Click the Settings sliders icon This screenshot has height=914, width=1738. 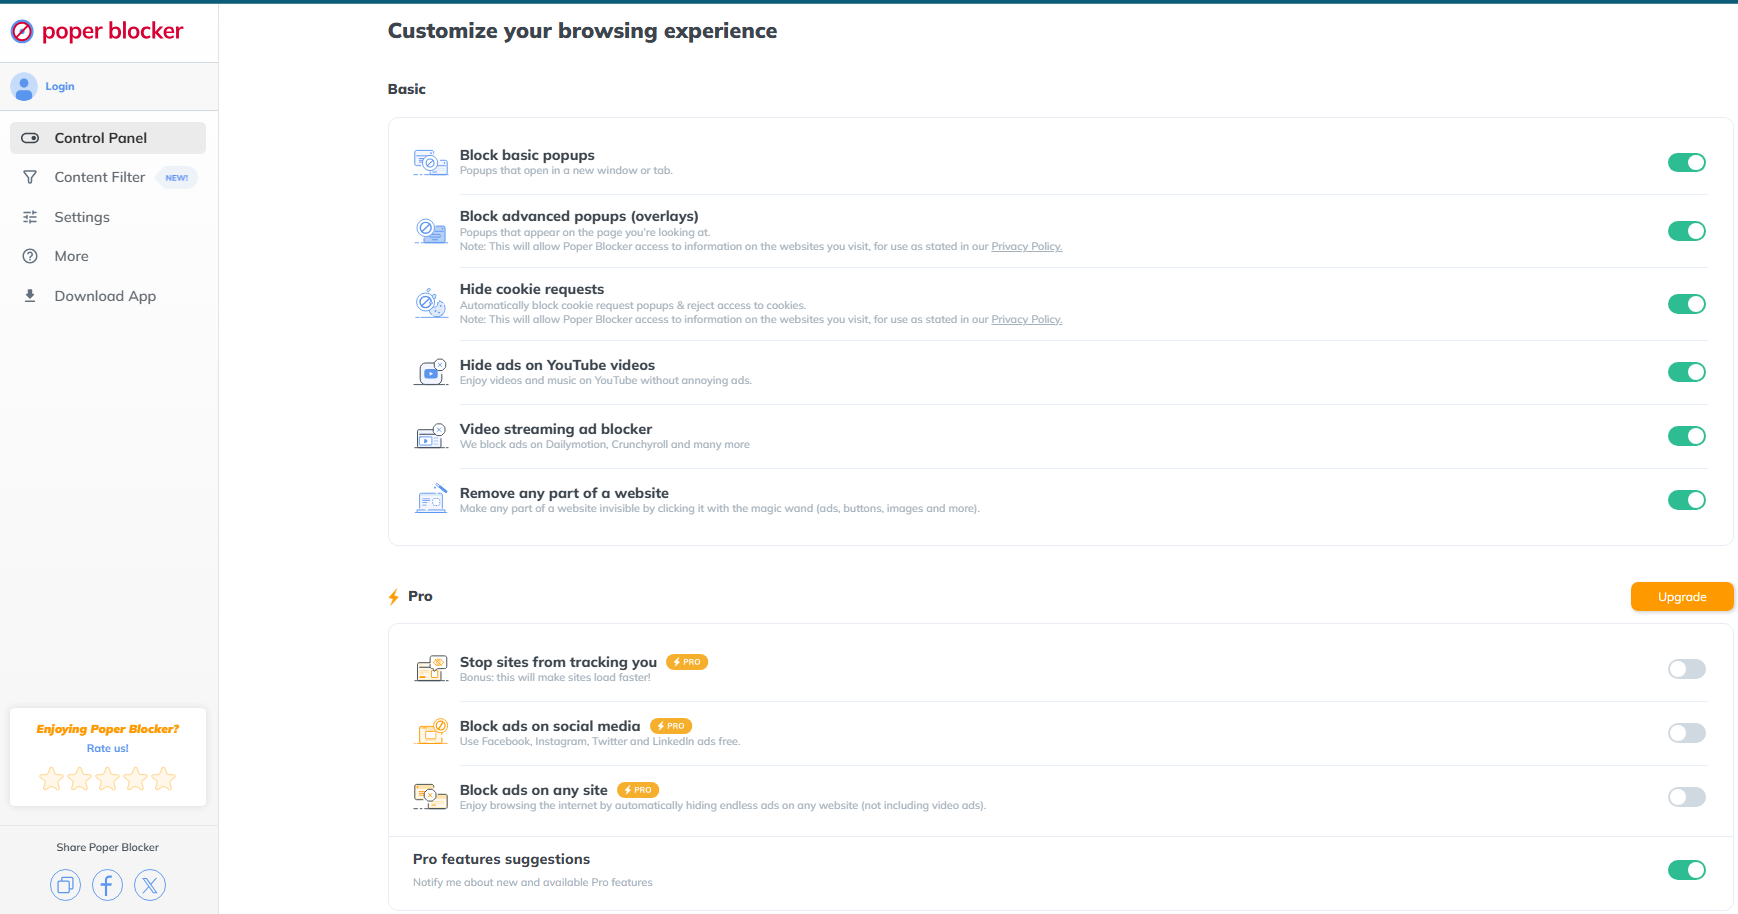point(31,217)
